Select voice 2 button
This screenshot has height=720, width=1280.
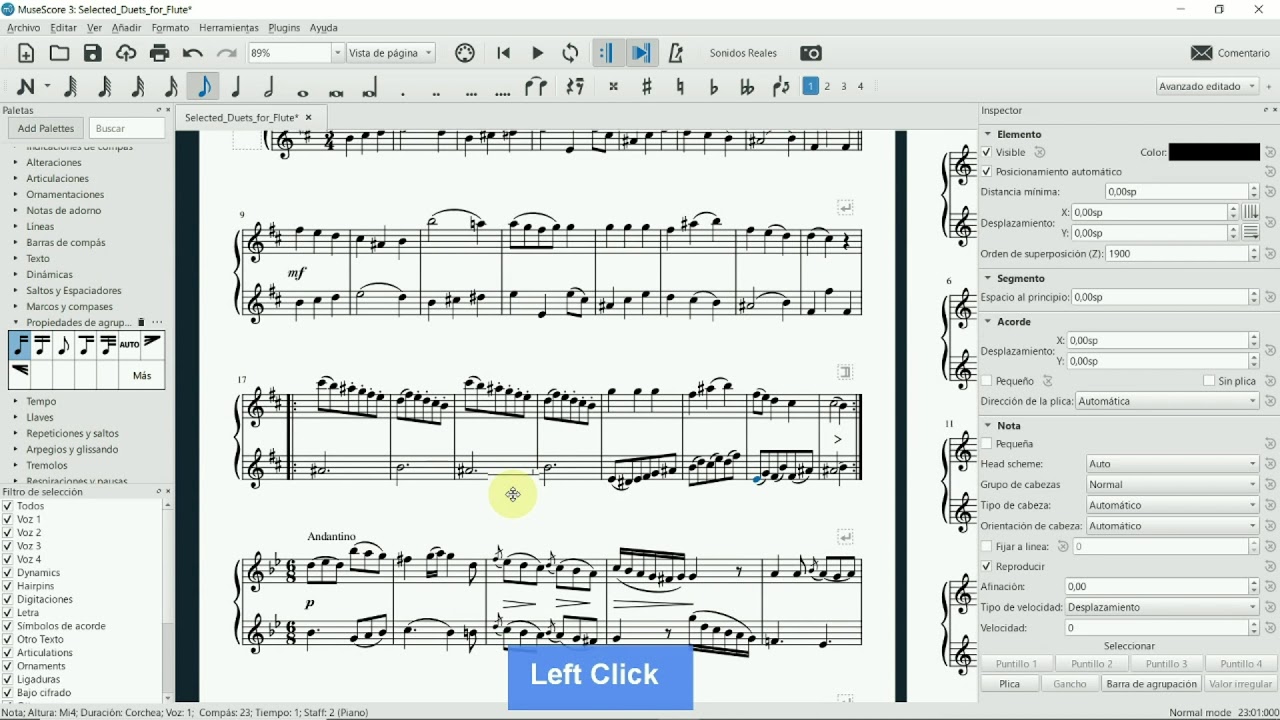tap(827, 86)
